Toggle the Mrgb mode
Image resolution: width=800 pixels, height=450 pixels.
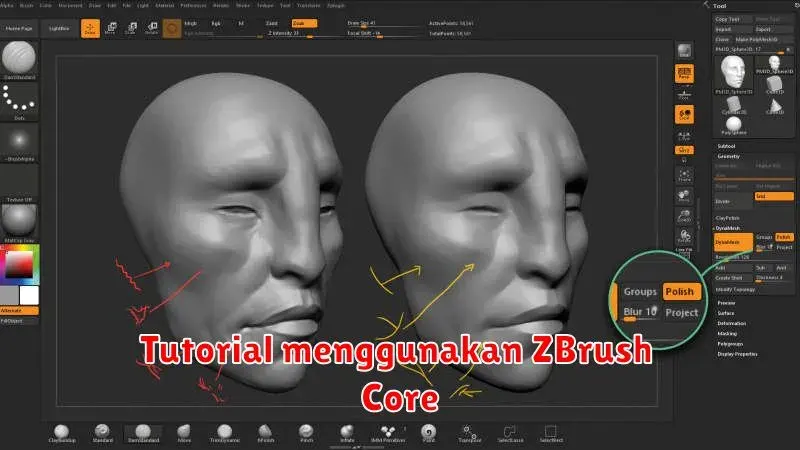(190, 23)
